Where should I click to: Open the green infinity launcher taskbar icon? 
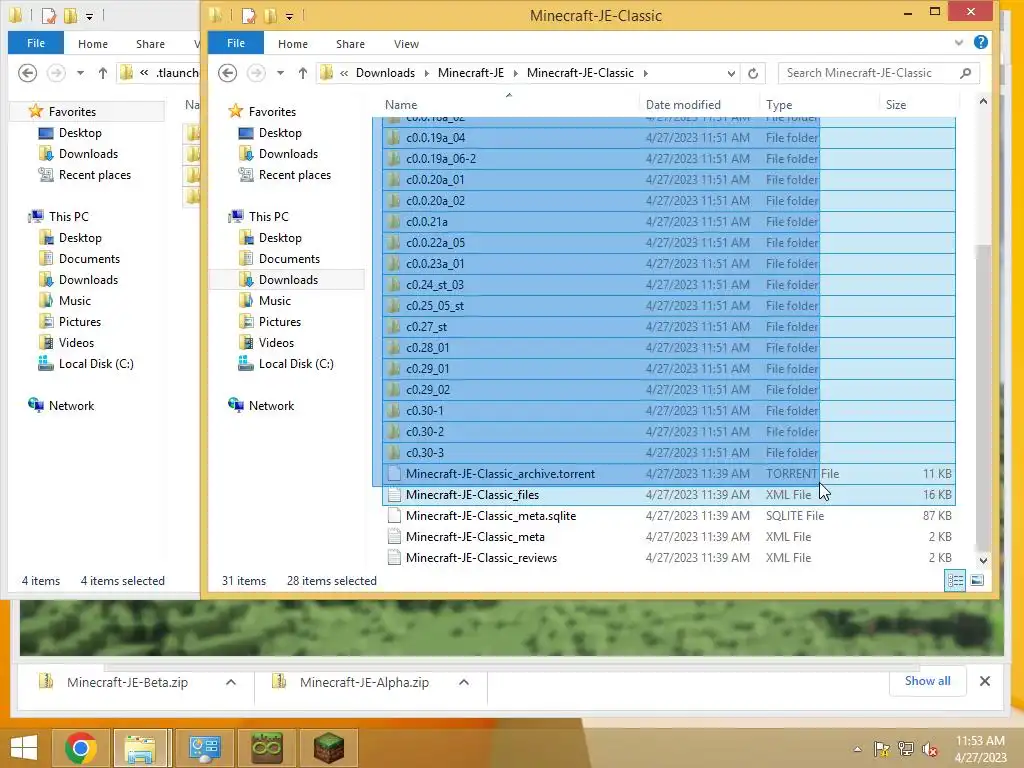(266, 748)
